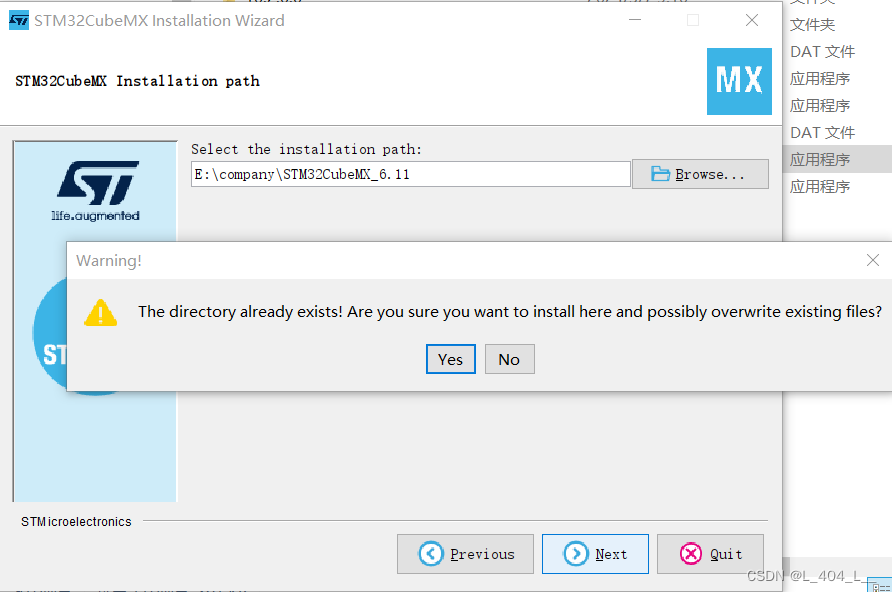Click the 'STM32CubeMX Installation path' heading
This screenshot has height=592, width=892.
tap(137, 81)
